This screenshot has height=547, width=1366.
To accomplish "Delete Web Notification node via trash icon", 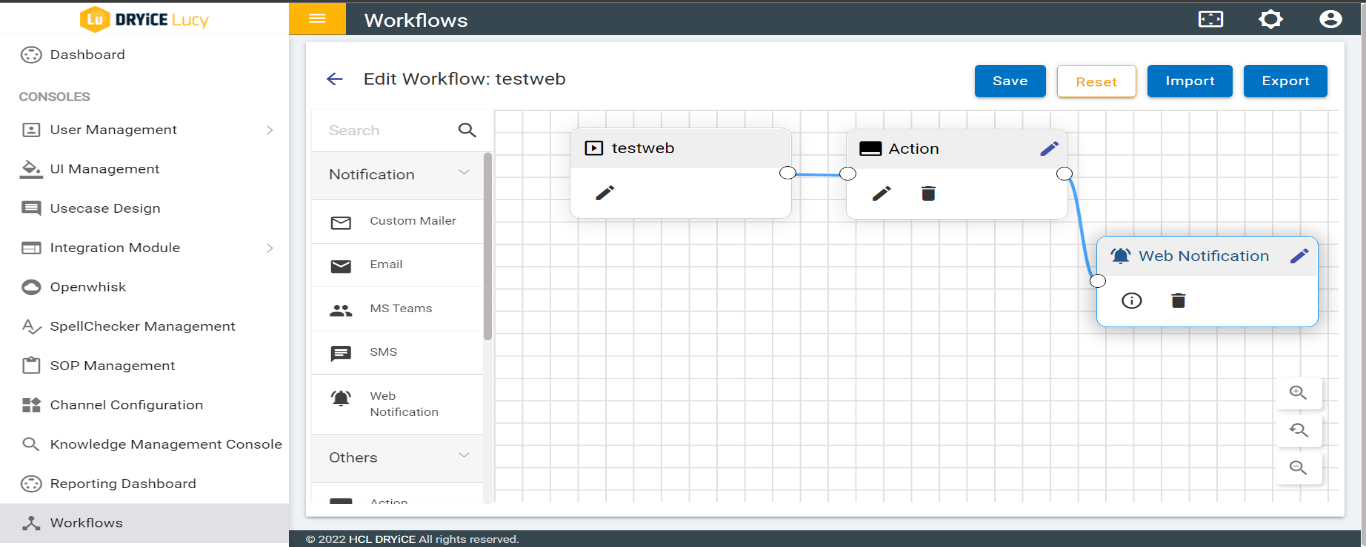I will tap(1178, 300).
